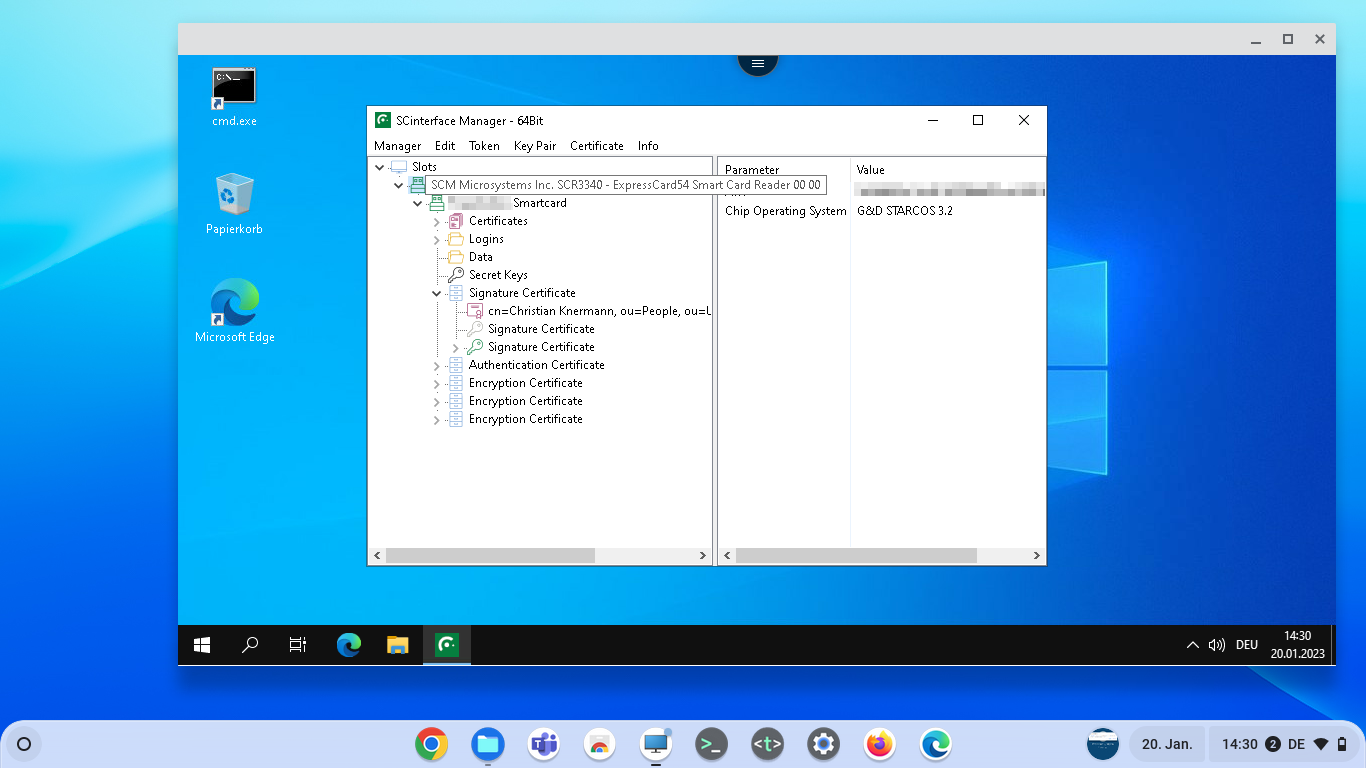Click the tree pane horizontal scrollbar thumb
This screenshot has height=768, width=1366.
[x=490, y=555]
